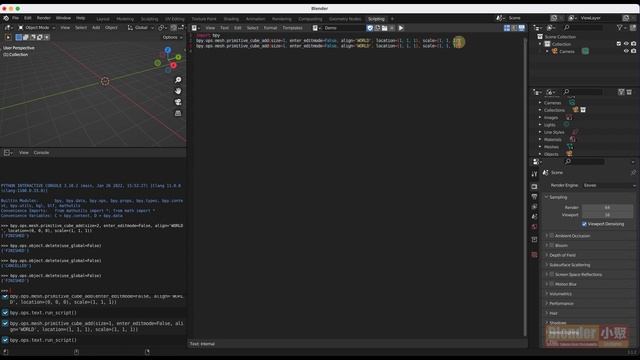Switch orthographic grid view icon in viewport

click(178, 113)
